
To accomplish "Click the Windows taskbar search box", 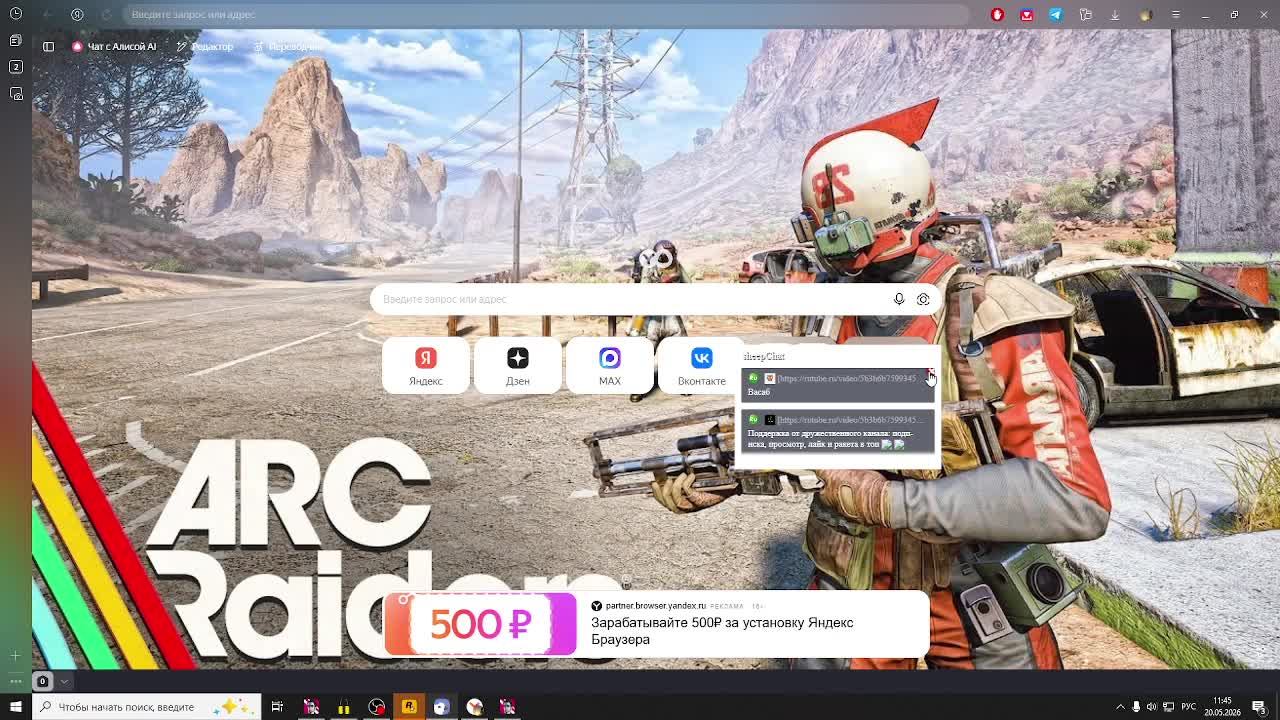I will point(147,707).
